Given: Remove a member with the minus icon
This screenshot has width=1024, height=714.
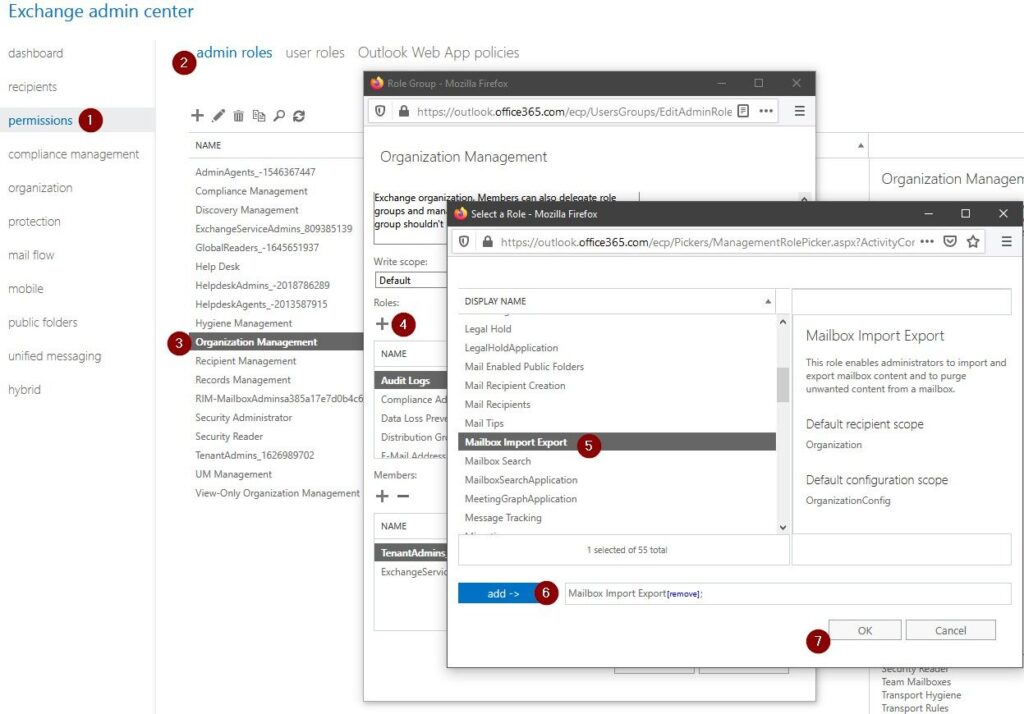Looking at the screenshot, I should point(403,496).
